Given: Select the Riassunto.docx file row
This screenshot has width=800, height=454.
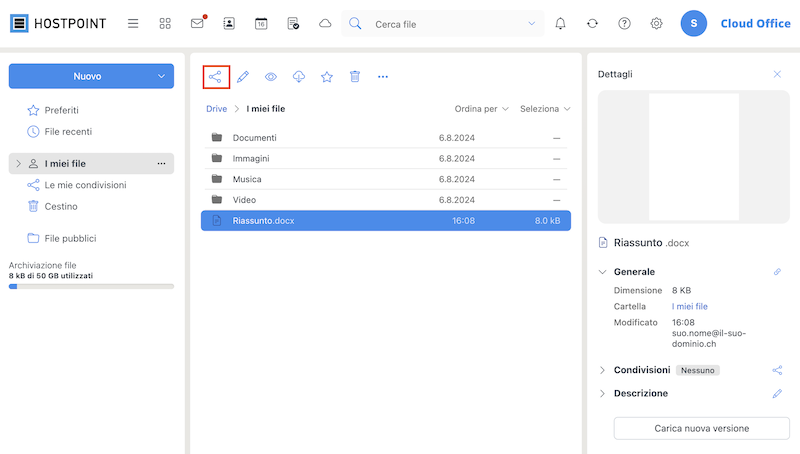Looking at the screenshot, I should (x=386, y=221).
